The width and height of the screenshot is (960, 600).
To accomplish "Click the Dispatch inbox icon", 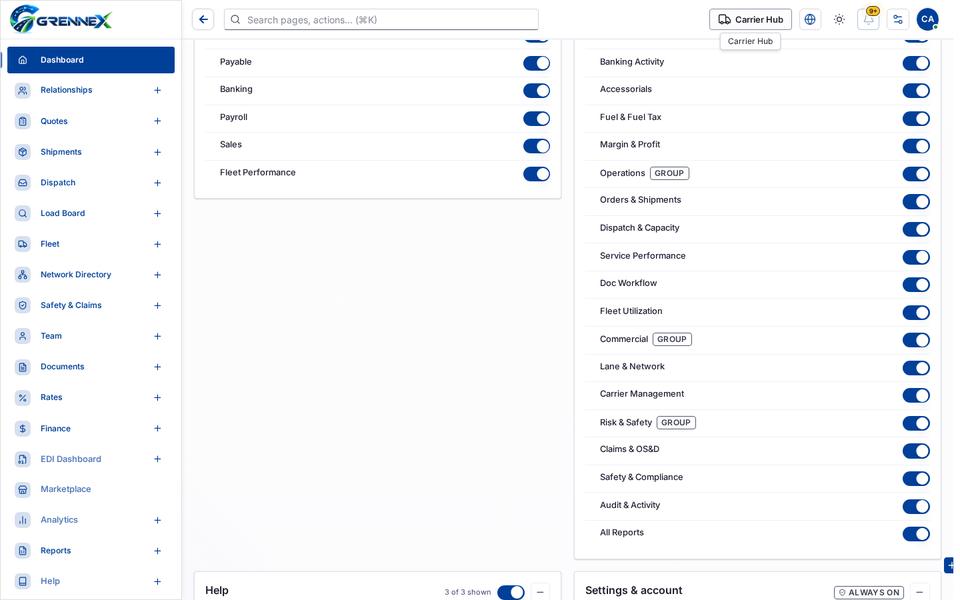I will pyautogui.click(x=23, y=182).
